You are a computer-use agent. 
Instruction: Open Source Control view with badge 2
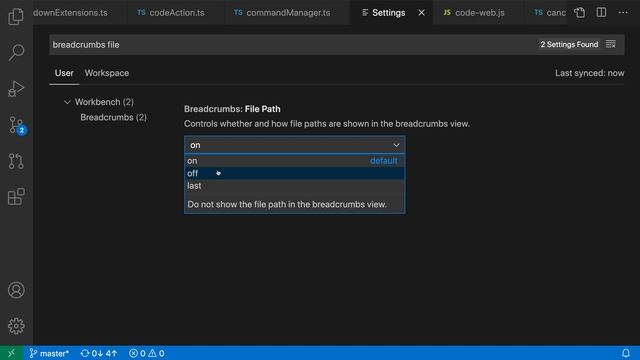pos(17,125)
